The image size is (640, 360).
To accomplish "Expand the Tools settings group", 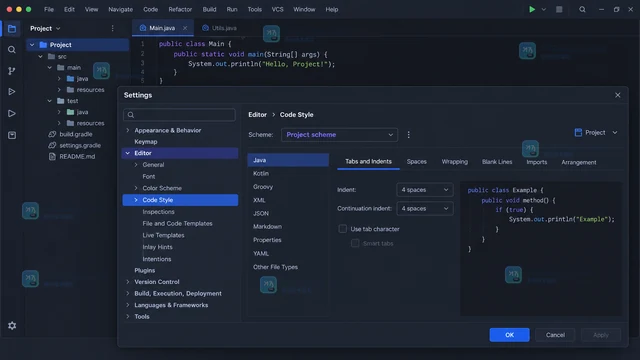I will (128, 316).
